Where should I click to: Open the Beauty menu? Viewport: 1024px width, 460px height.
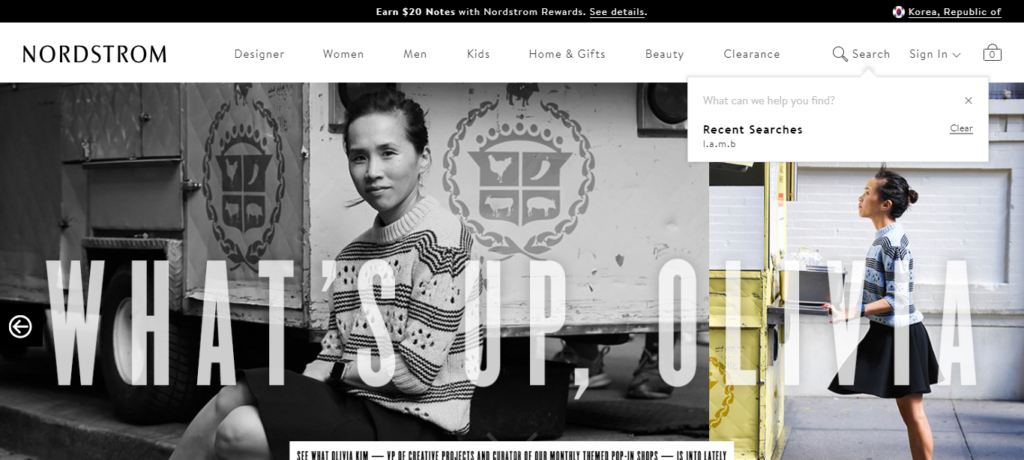point(664,54)
